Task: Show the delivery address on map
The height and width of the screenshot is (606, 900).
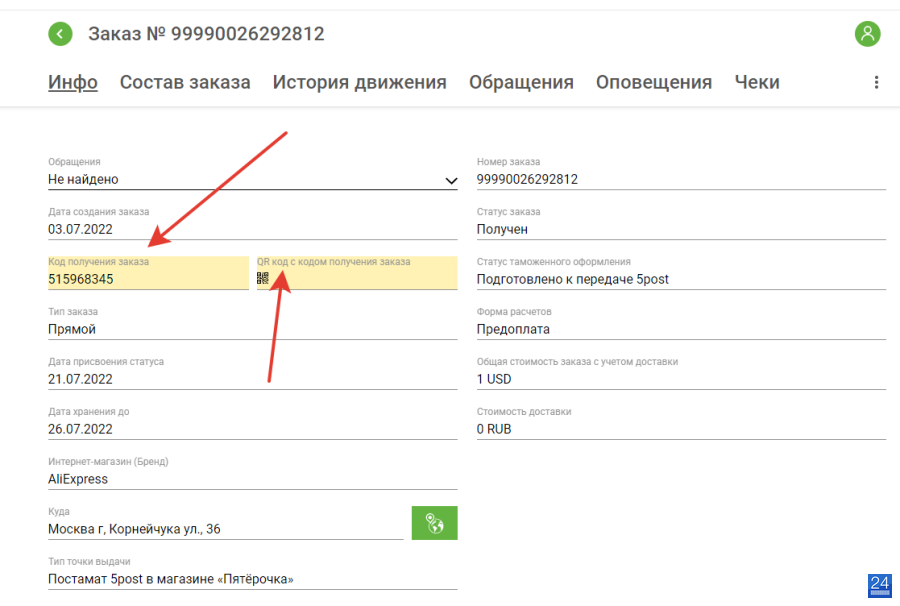Action: coord(435,523)
